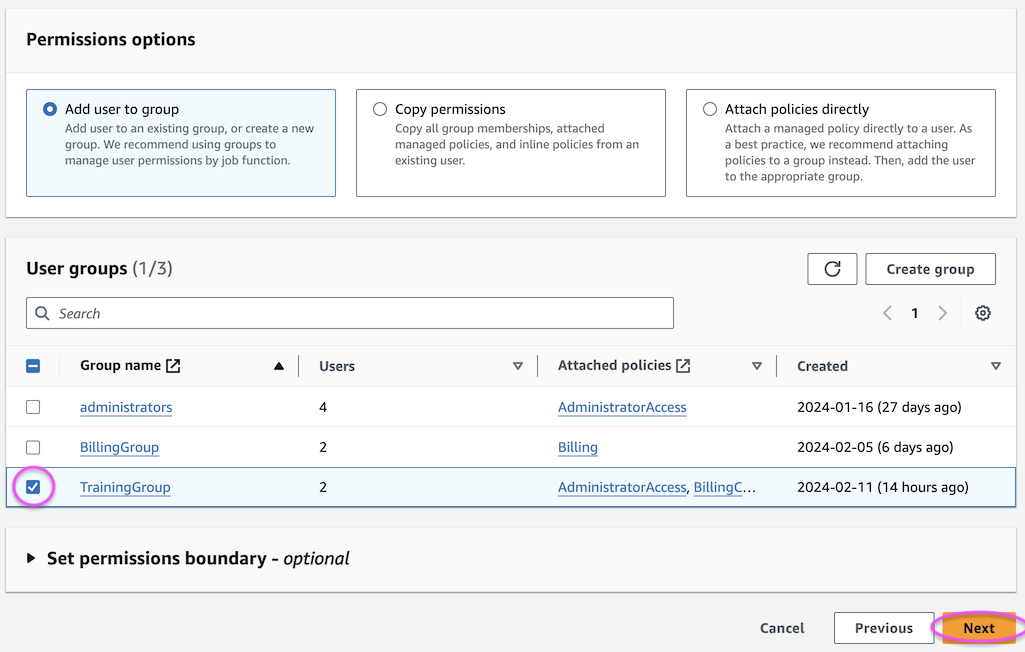Click the previous page arrow in pagination

[887, 313]
